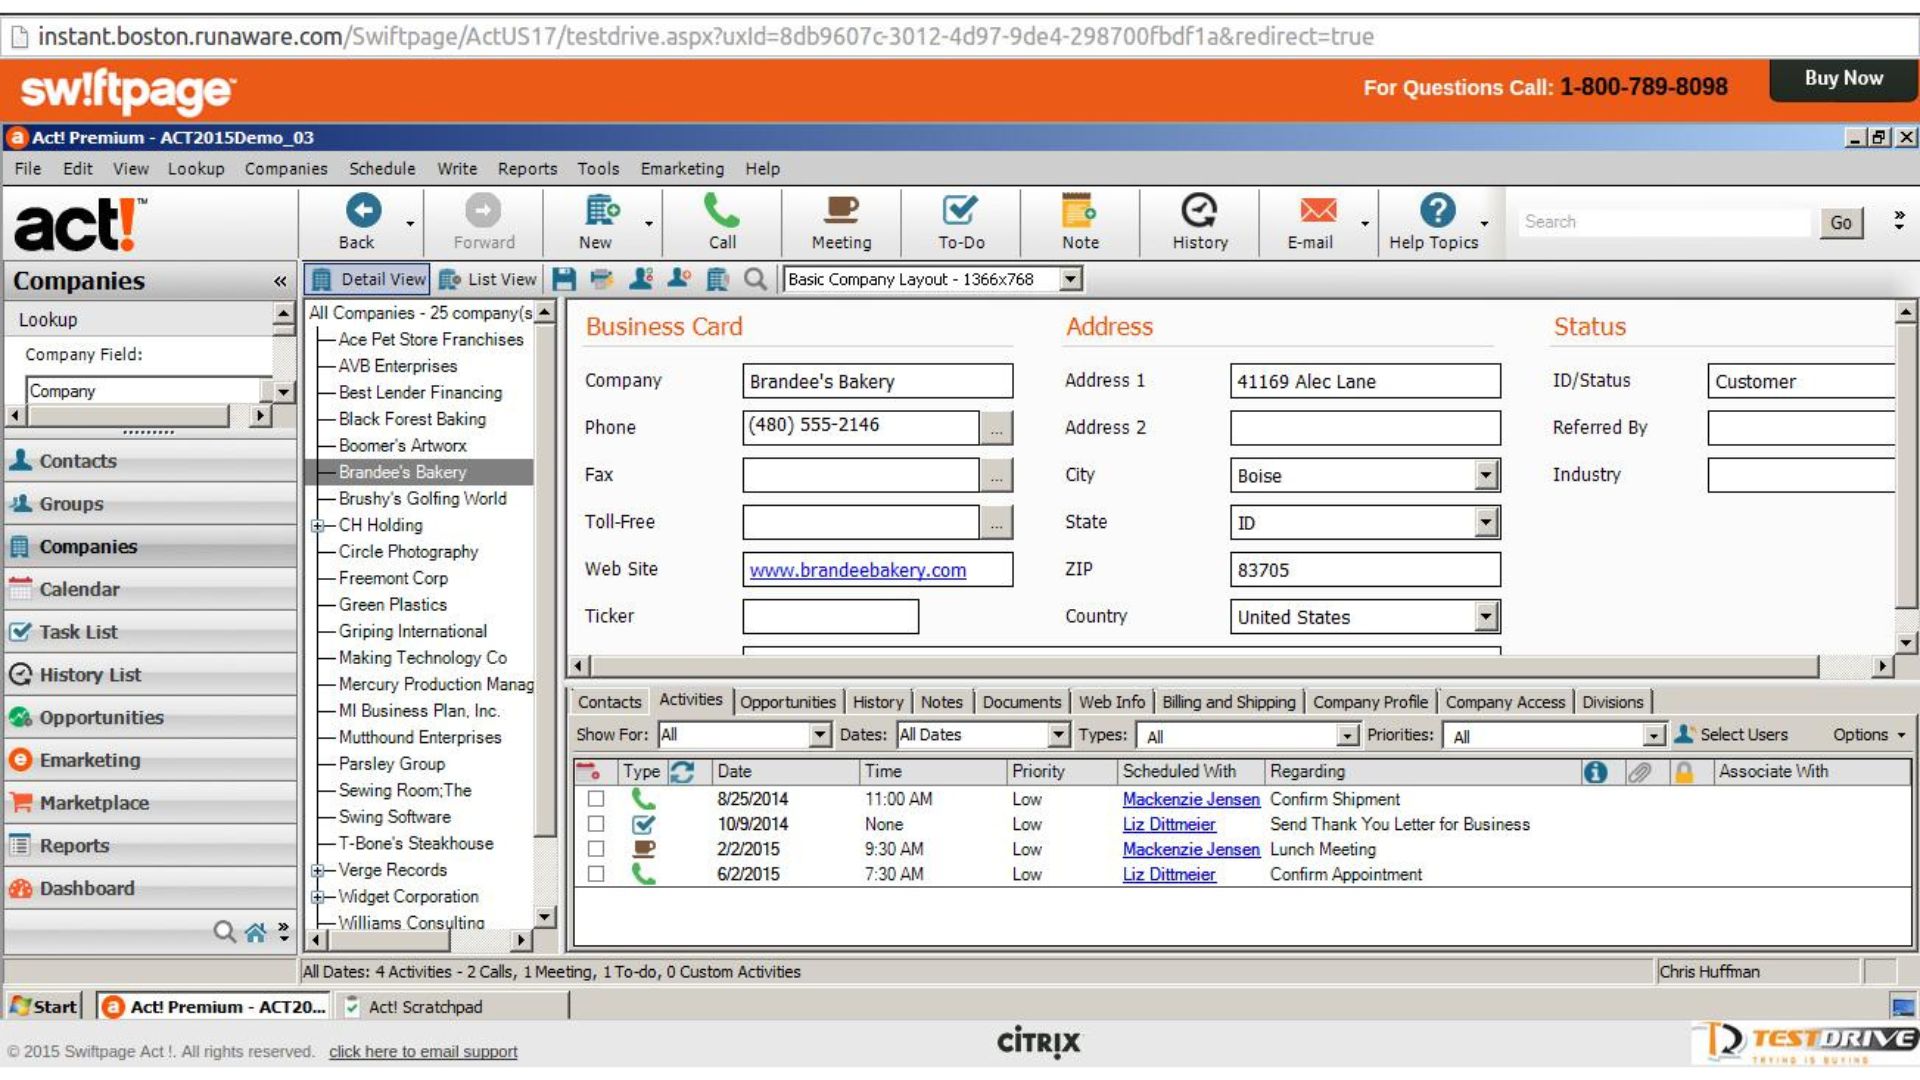Open the Lookup menu

[196, 169]
